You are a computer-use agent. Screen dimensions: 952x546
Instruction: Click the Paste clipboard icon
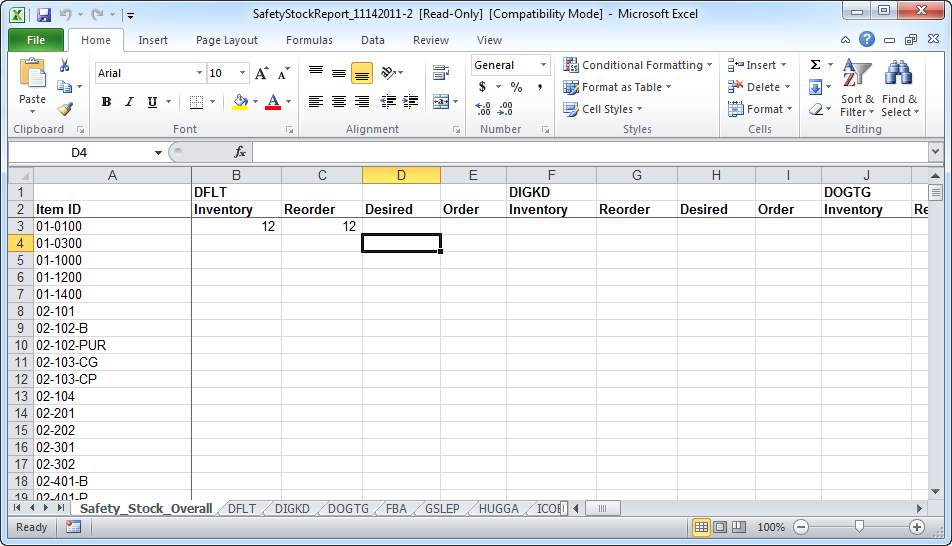(32, 75)
